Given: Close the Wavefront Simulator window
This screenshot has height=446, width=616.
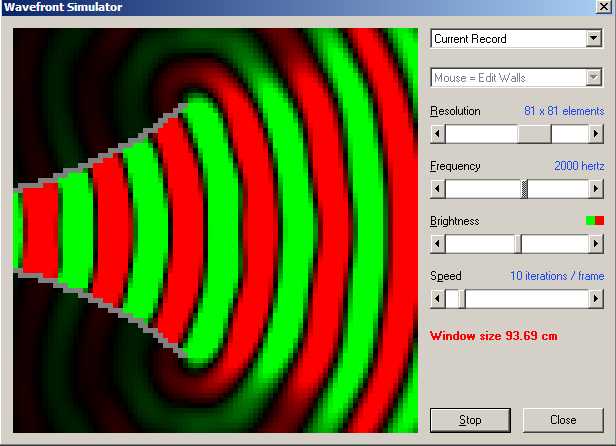Looking at the screenshot, I should click(604, 7).
